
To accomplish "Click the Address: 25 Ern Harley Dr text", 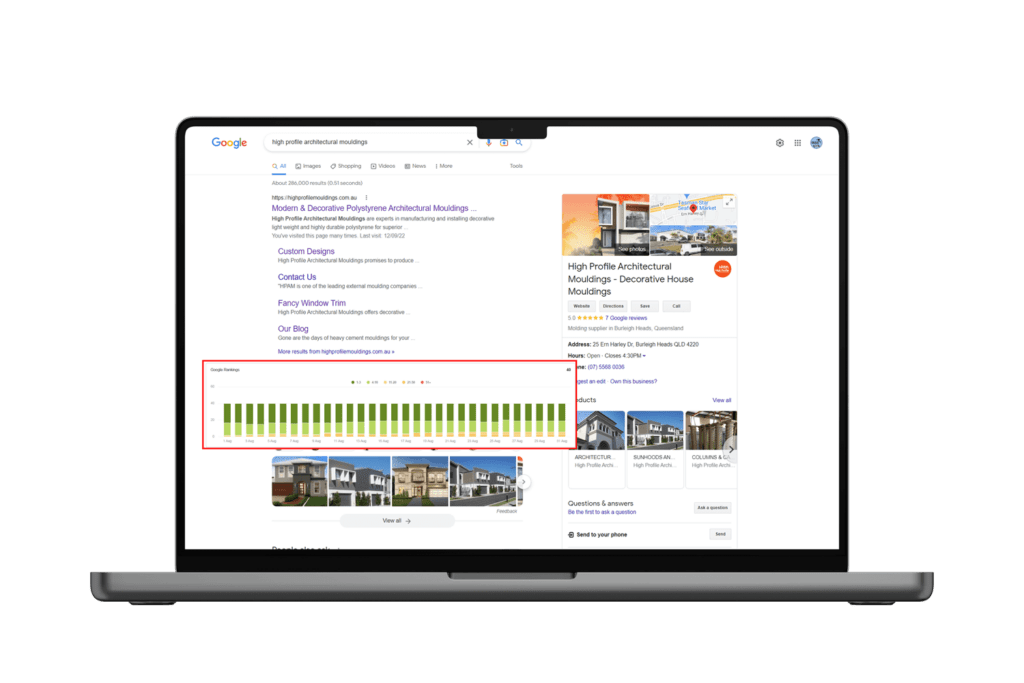I will 633,344.
